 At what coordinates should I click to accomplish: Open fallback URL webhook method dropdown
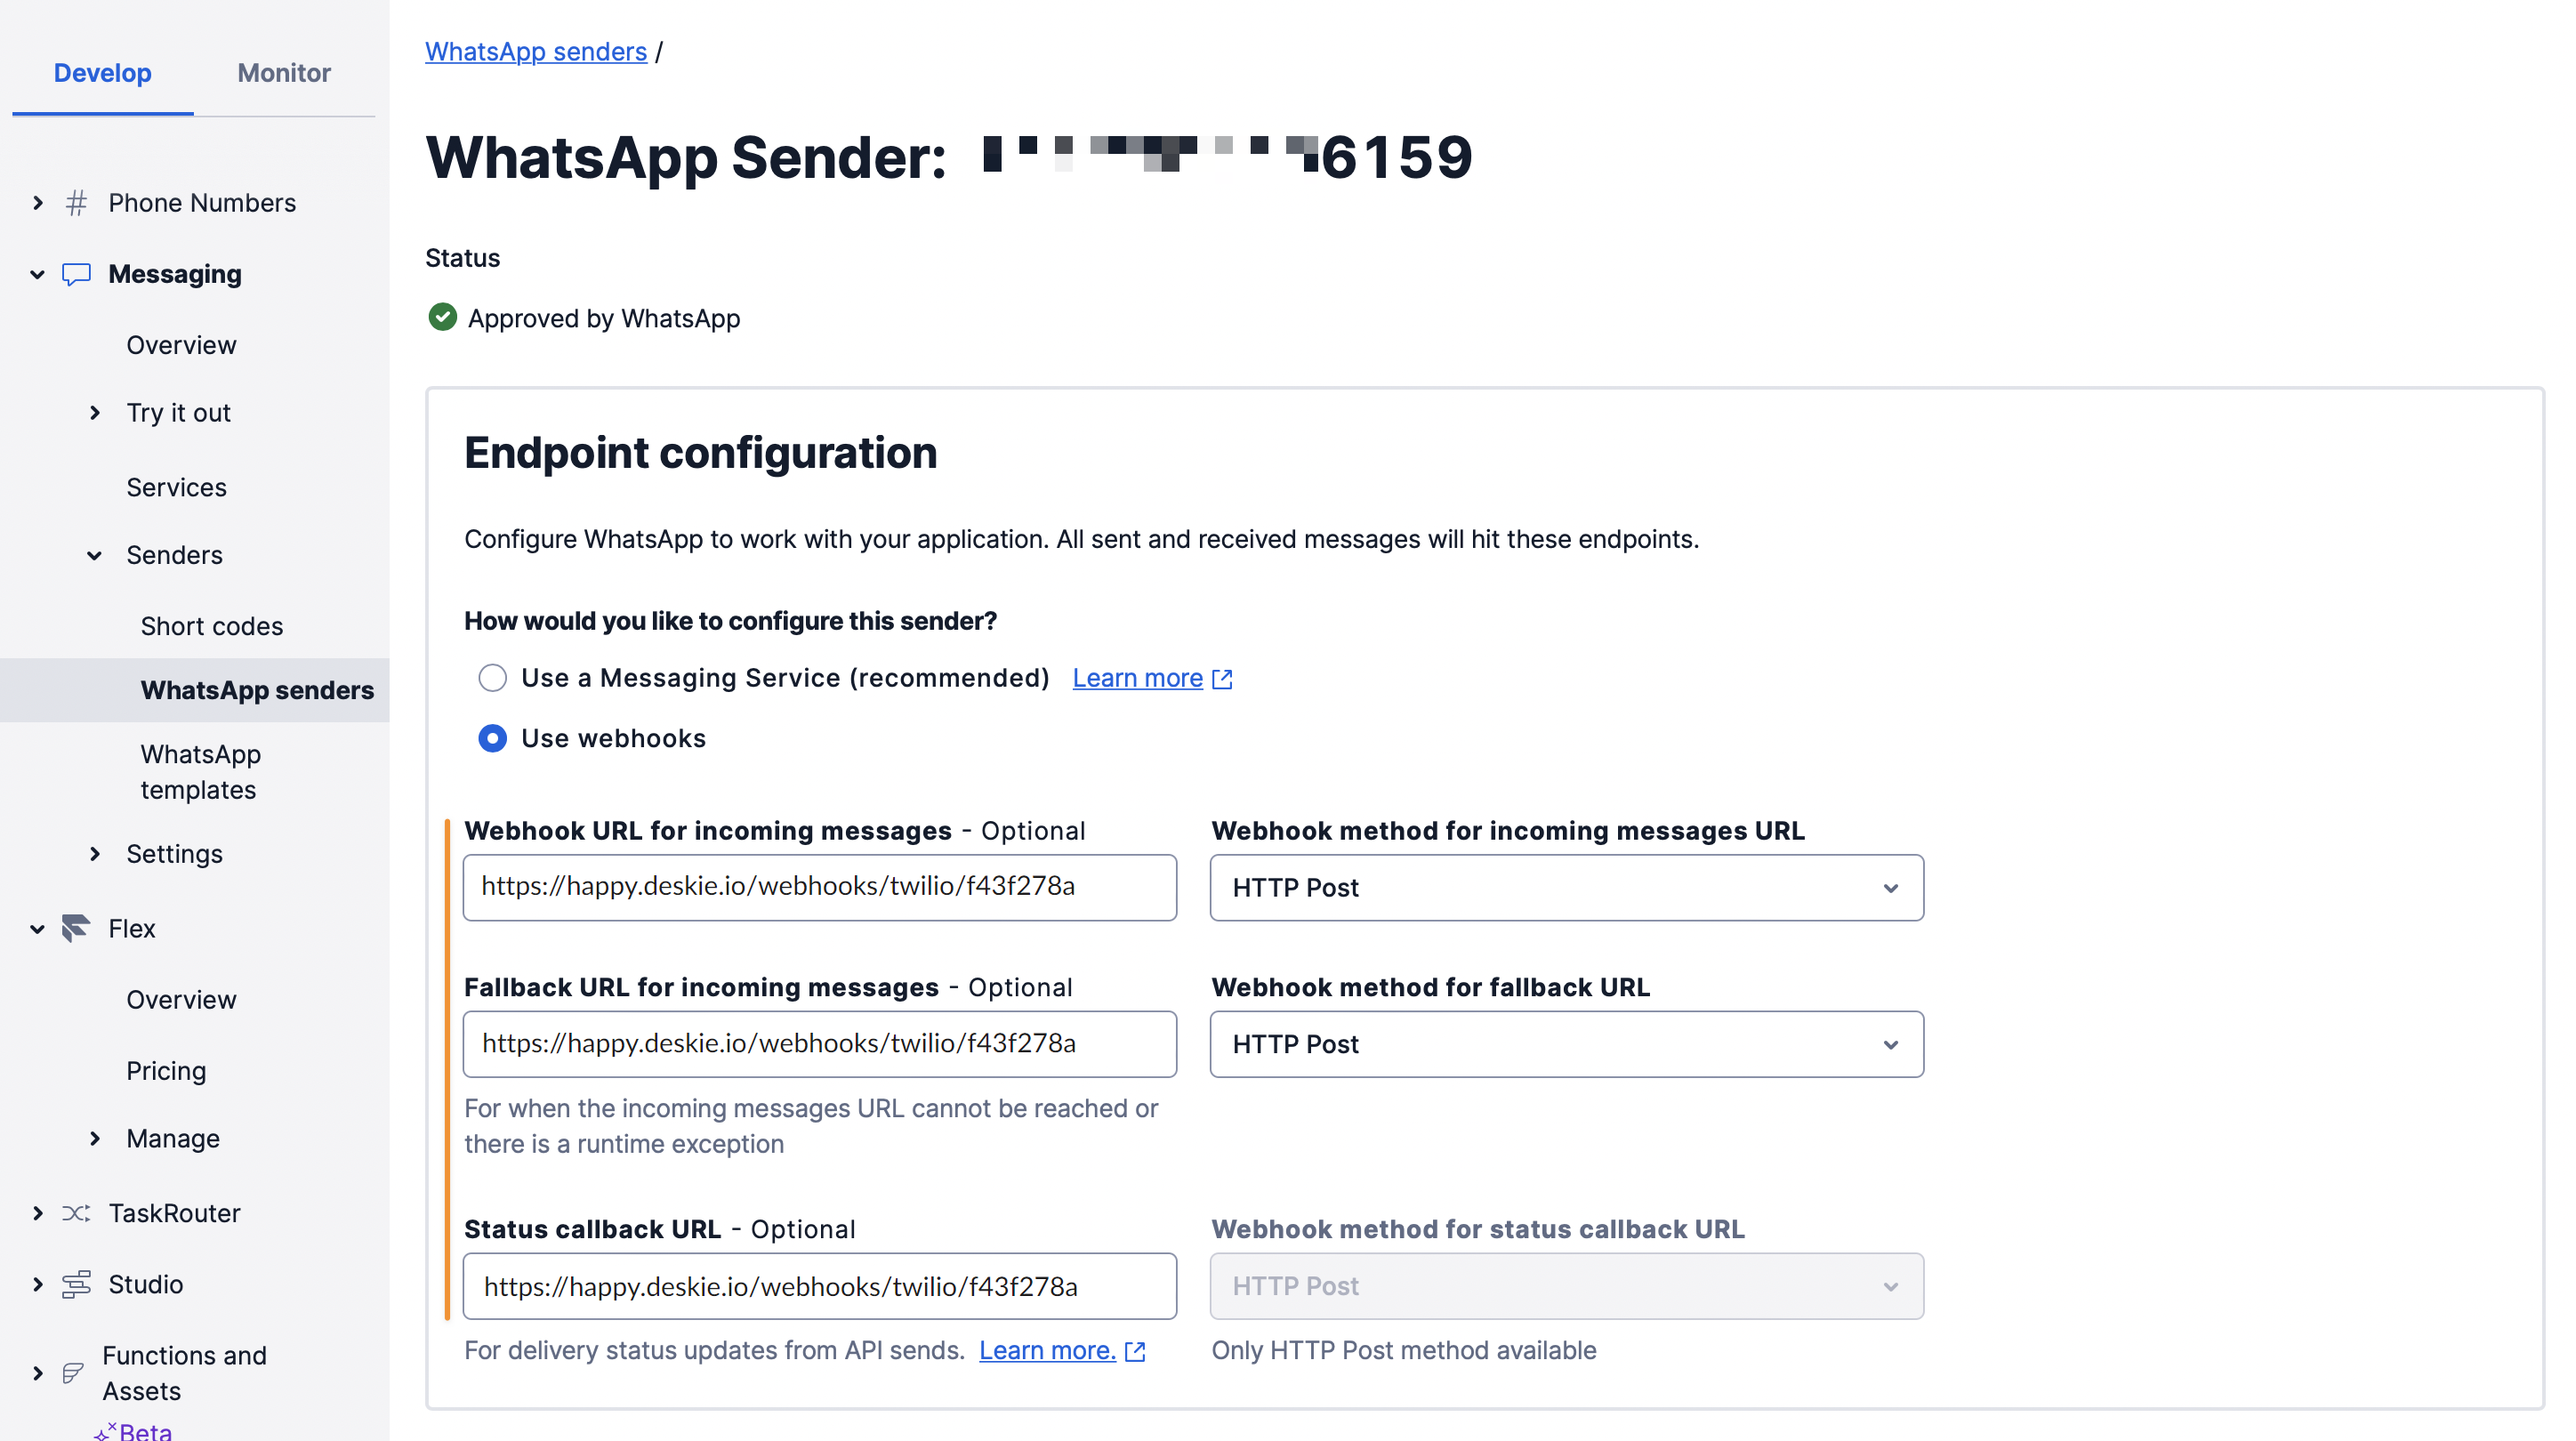point(1566,1044)
